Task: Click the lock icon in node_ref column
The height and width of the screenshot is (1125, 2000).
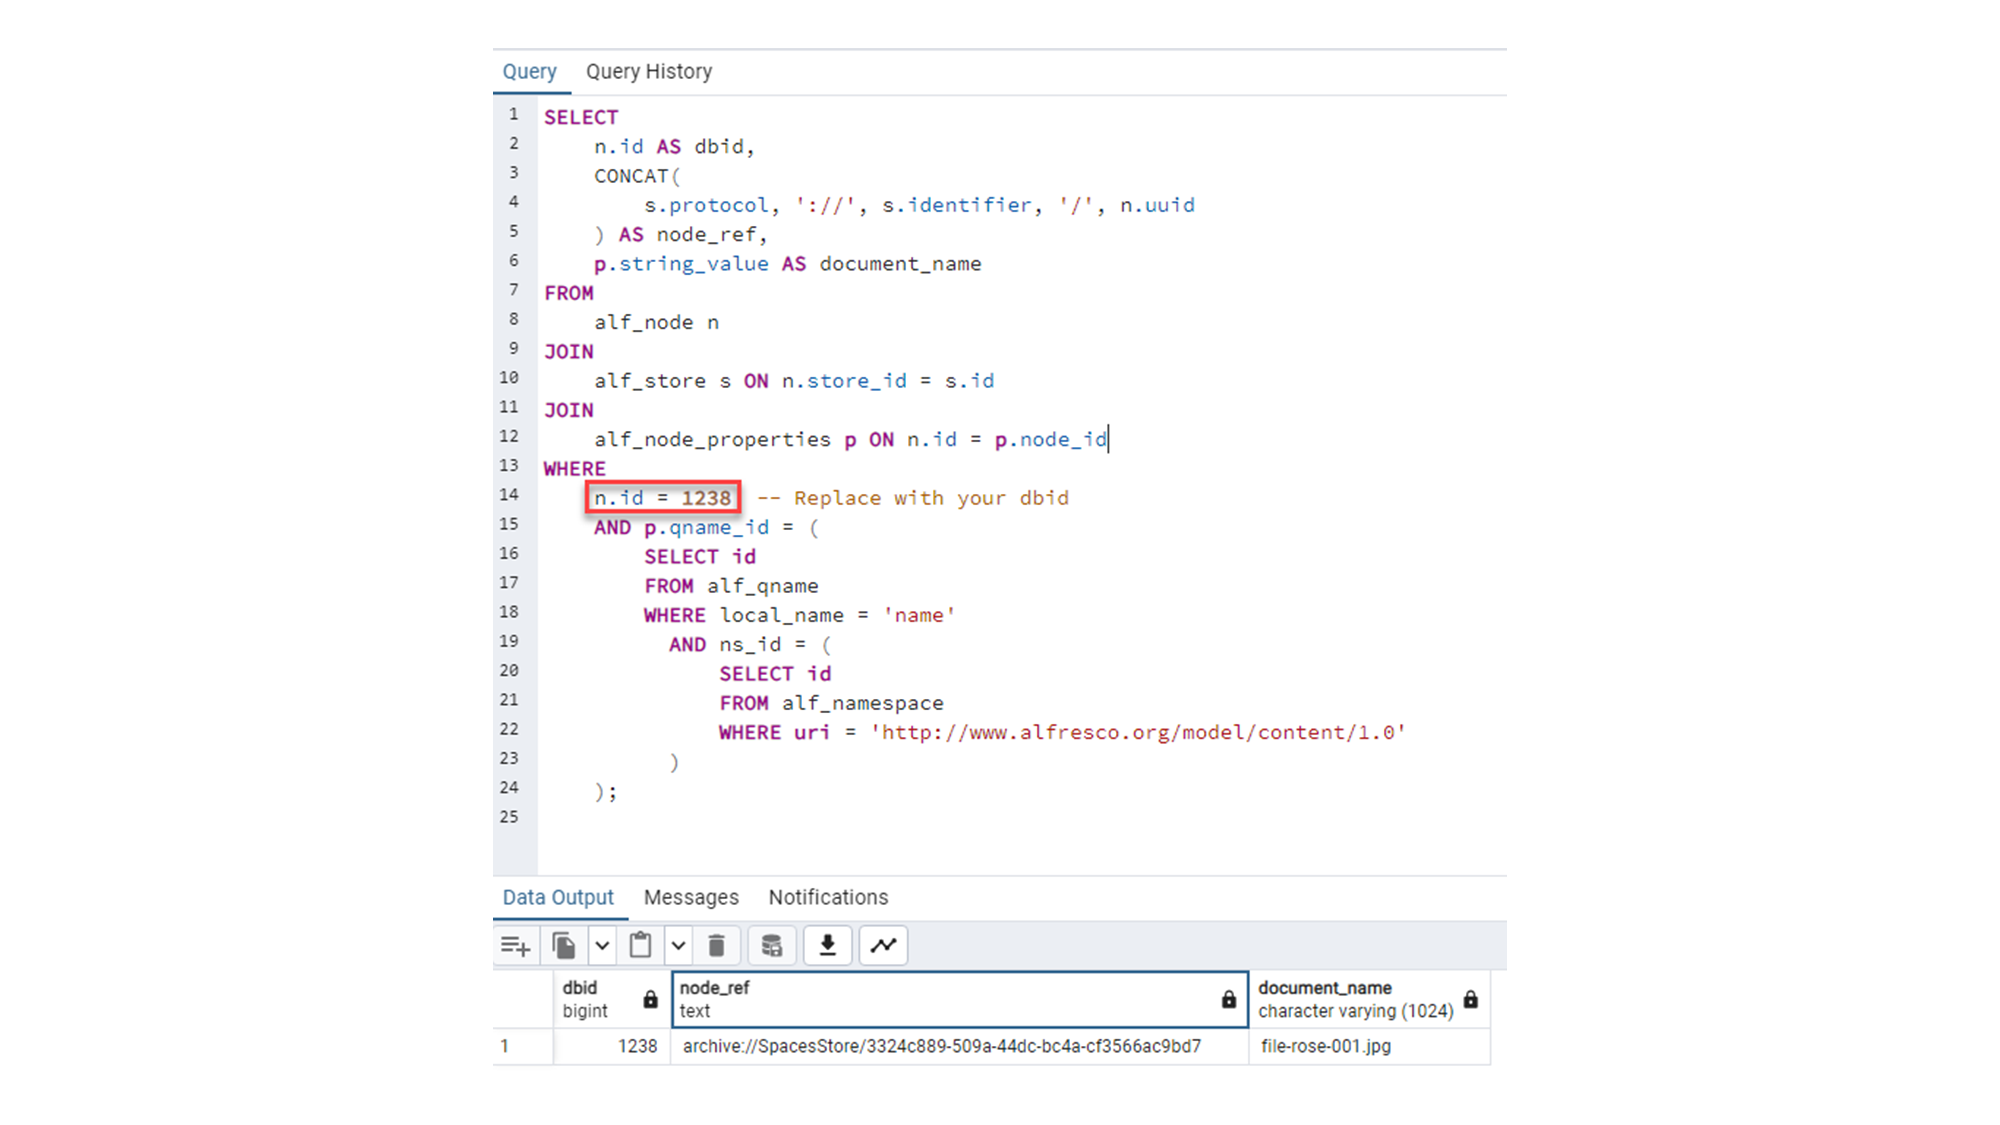Action: pos(1229,999)
